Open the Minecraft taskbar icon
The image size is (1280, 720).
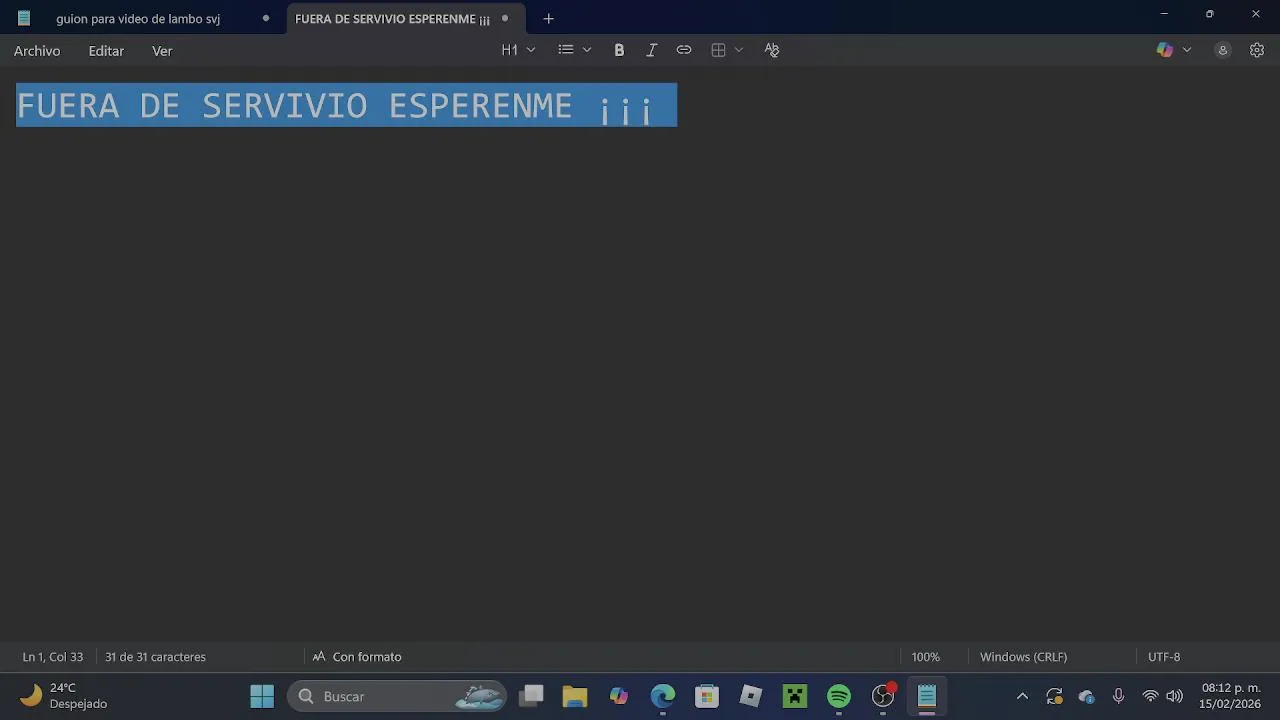tap(795, 696)
